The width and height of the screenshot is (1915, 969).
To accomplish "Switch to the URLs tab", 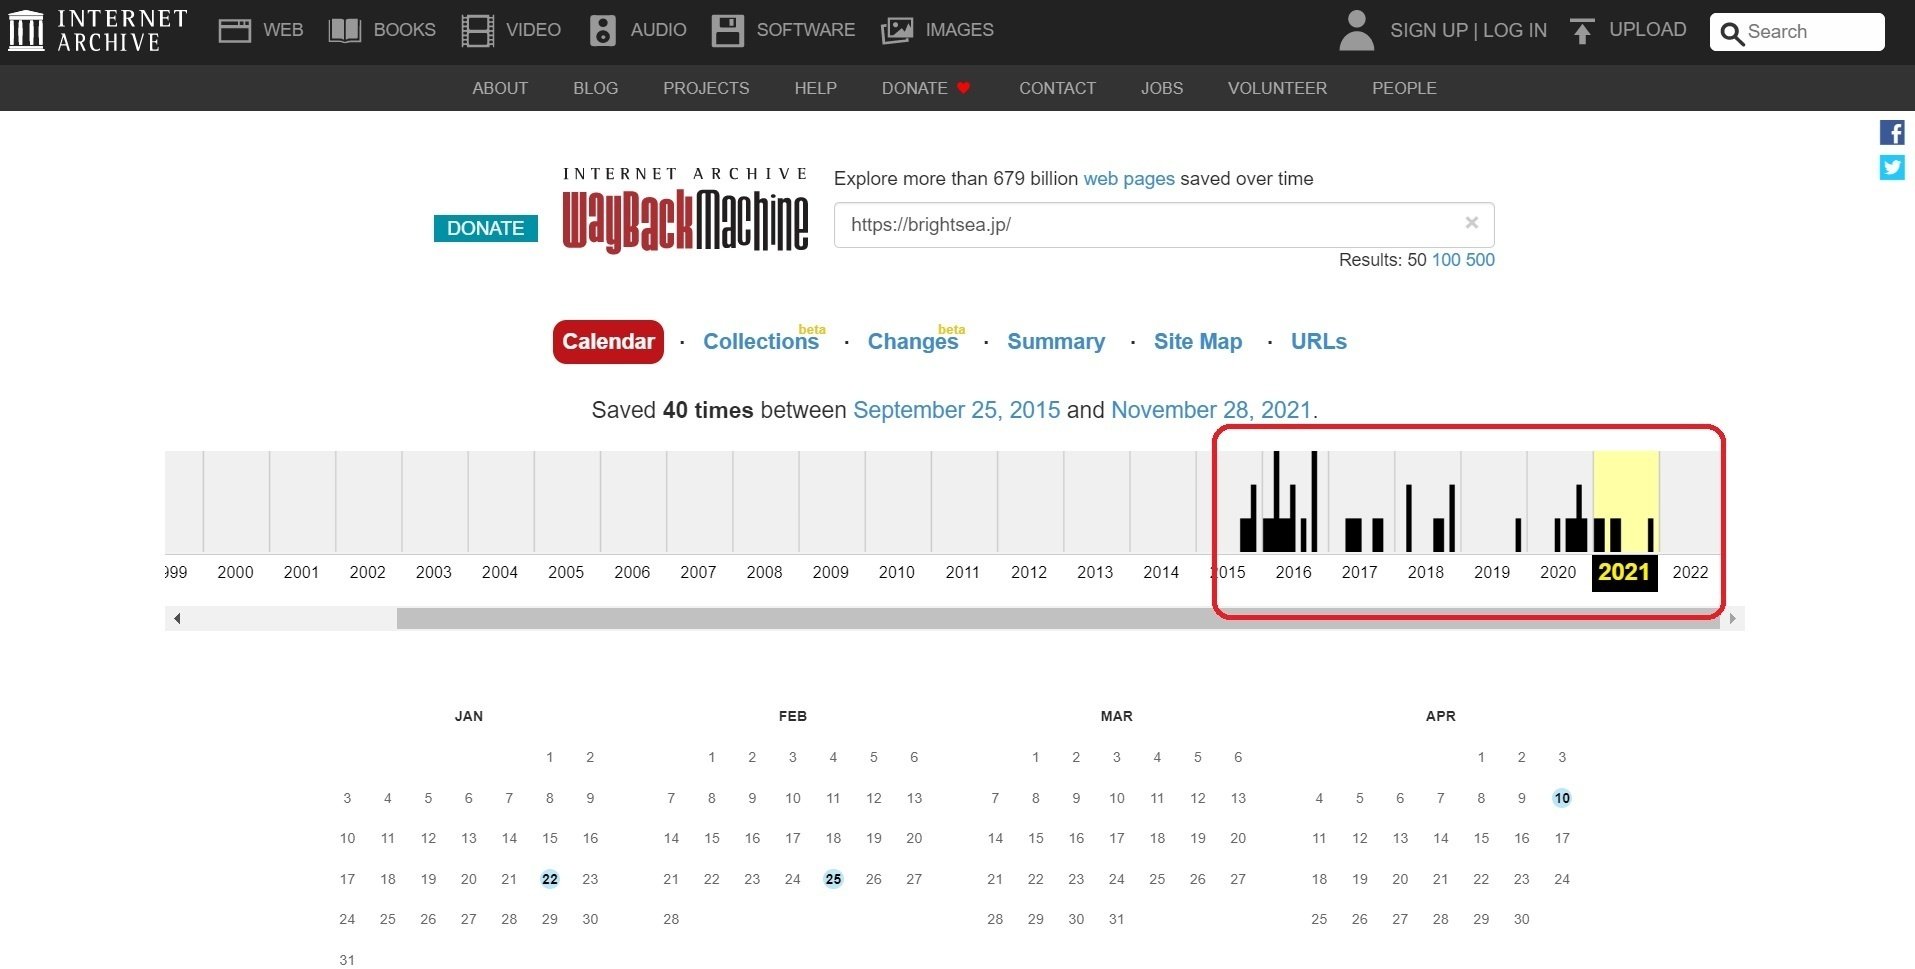I will pyautogui.click(x=1319, y=341).
